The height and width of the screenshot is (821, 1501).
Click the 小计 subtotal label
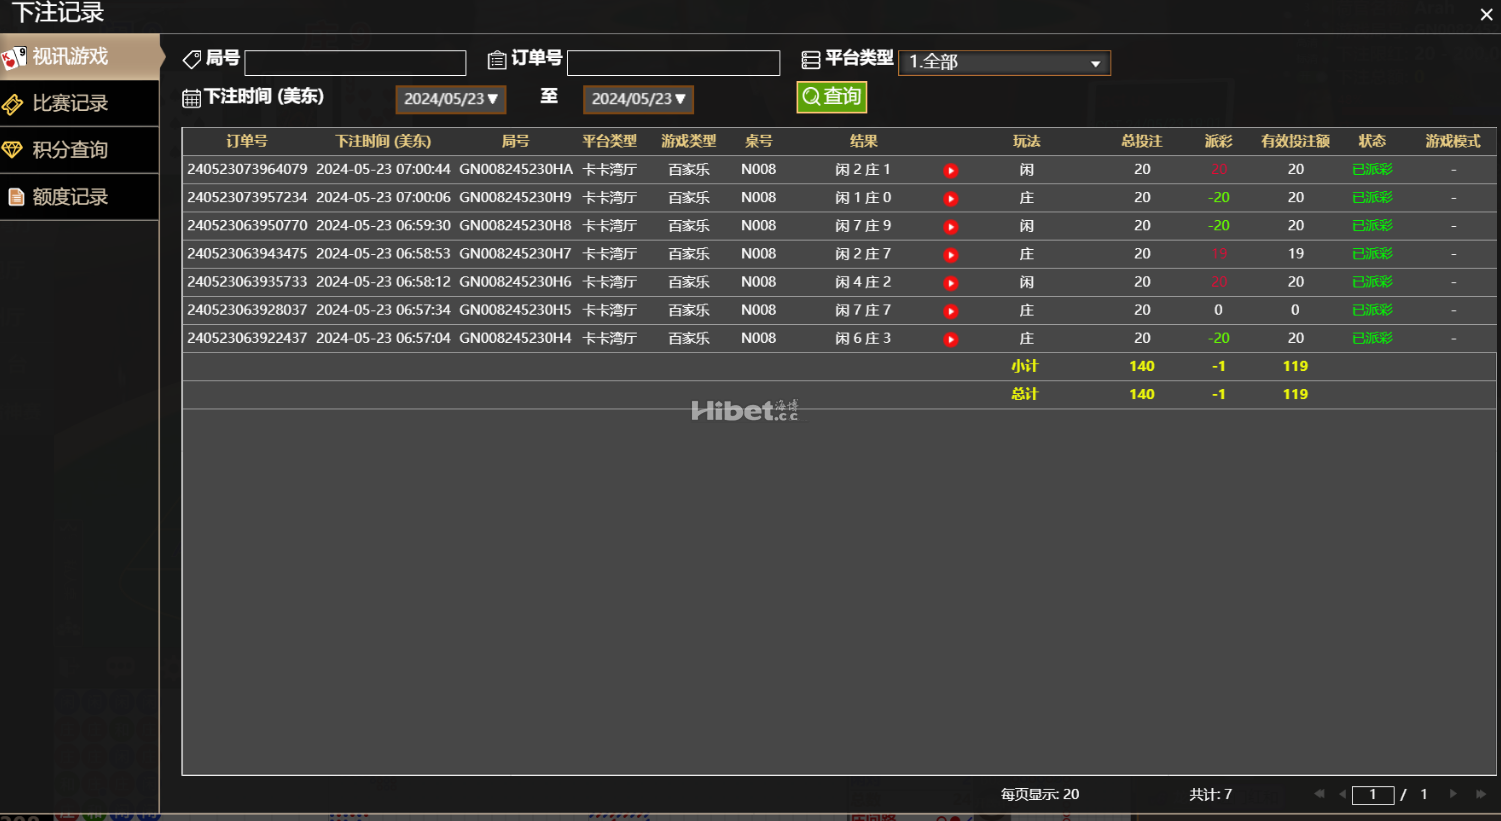[1024, 366]
